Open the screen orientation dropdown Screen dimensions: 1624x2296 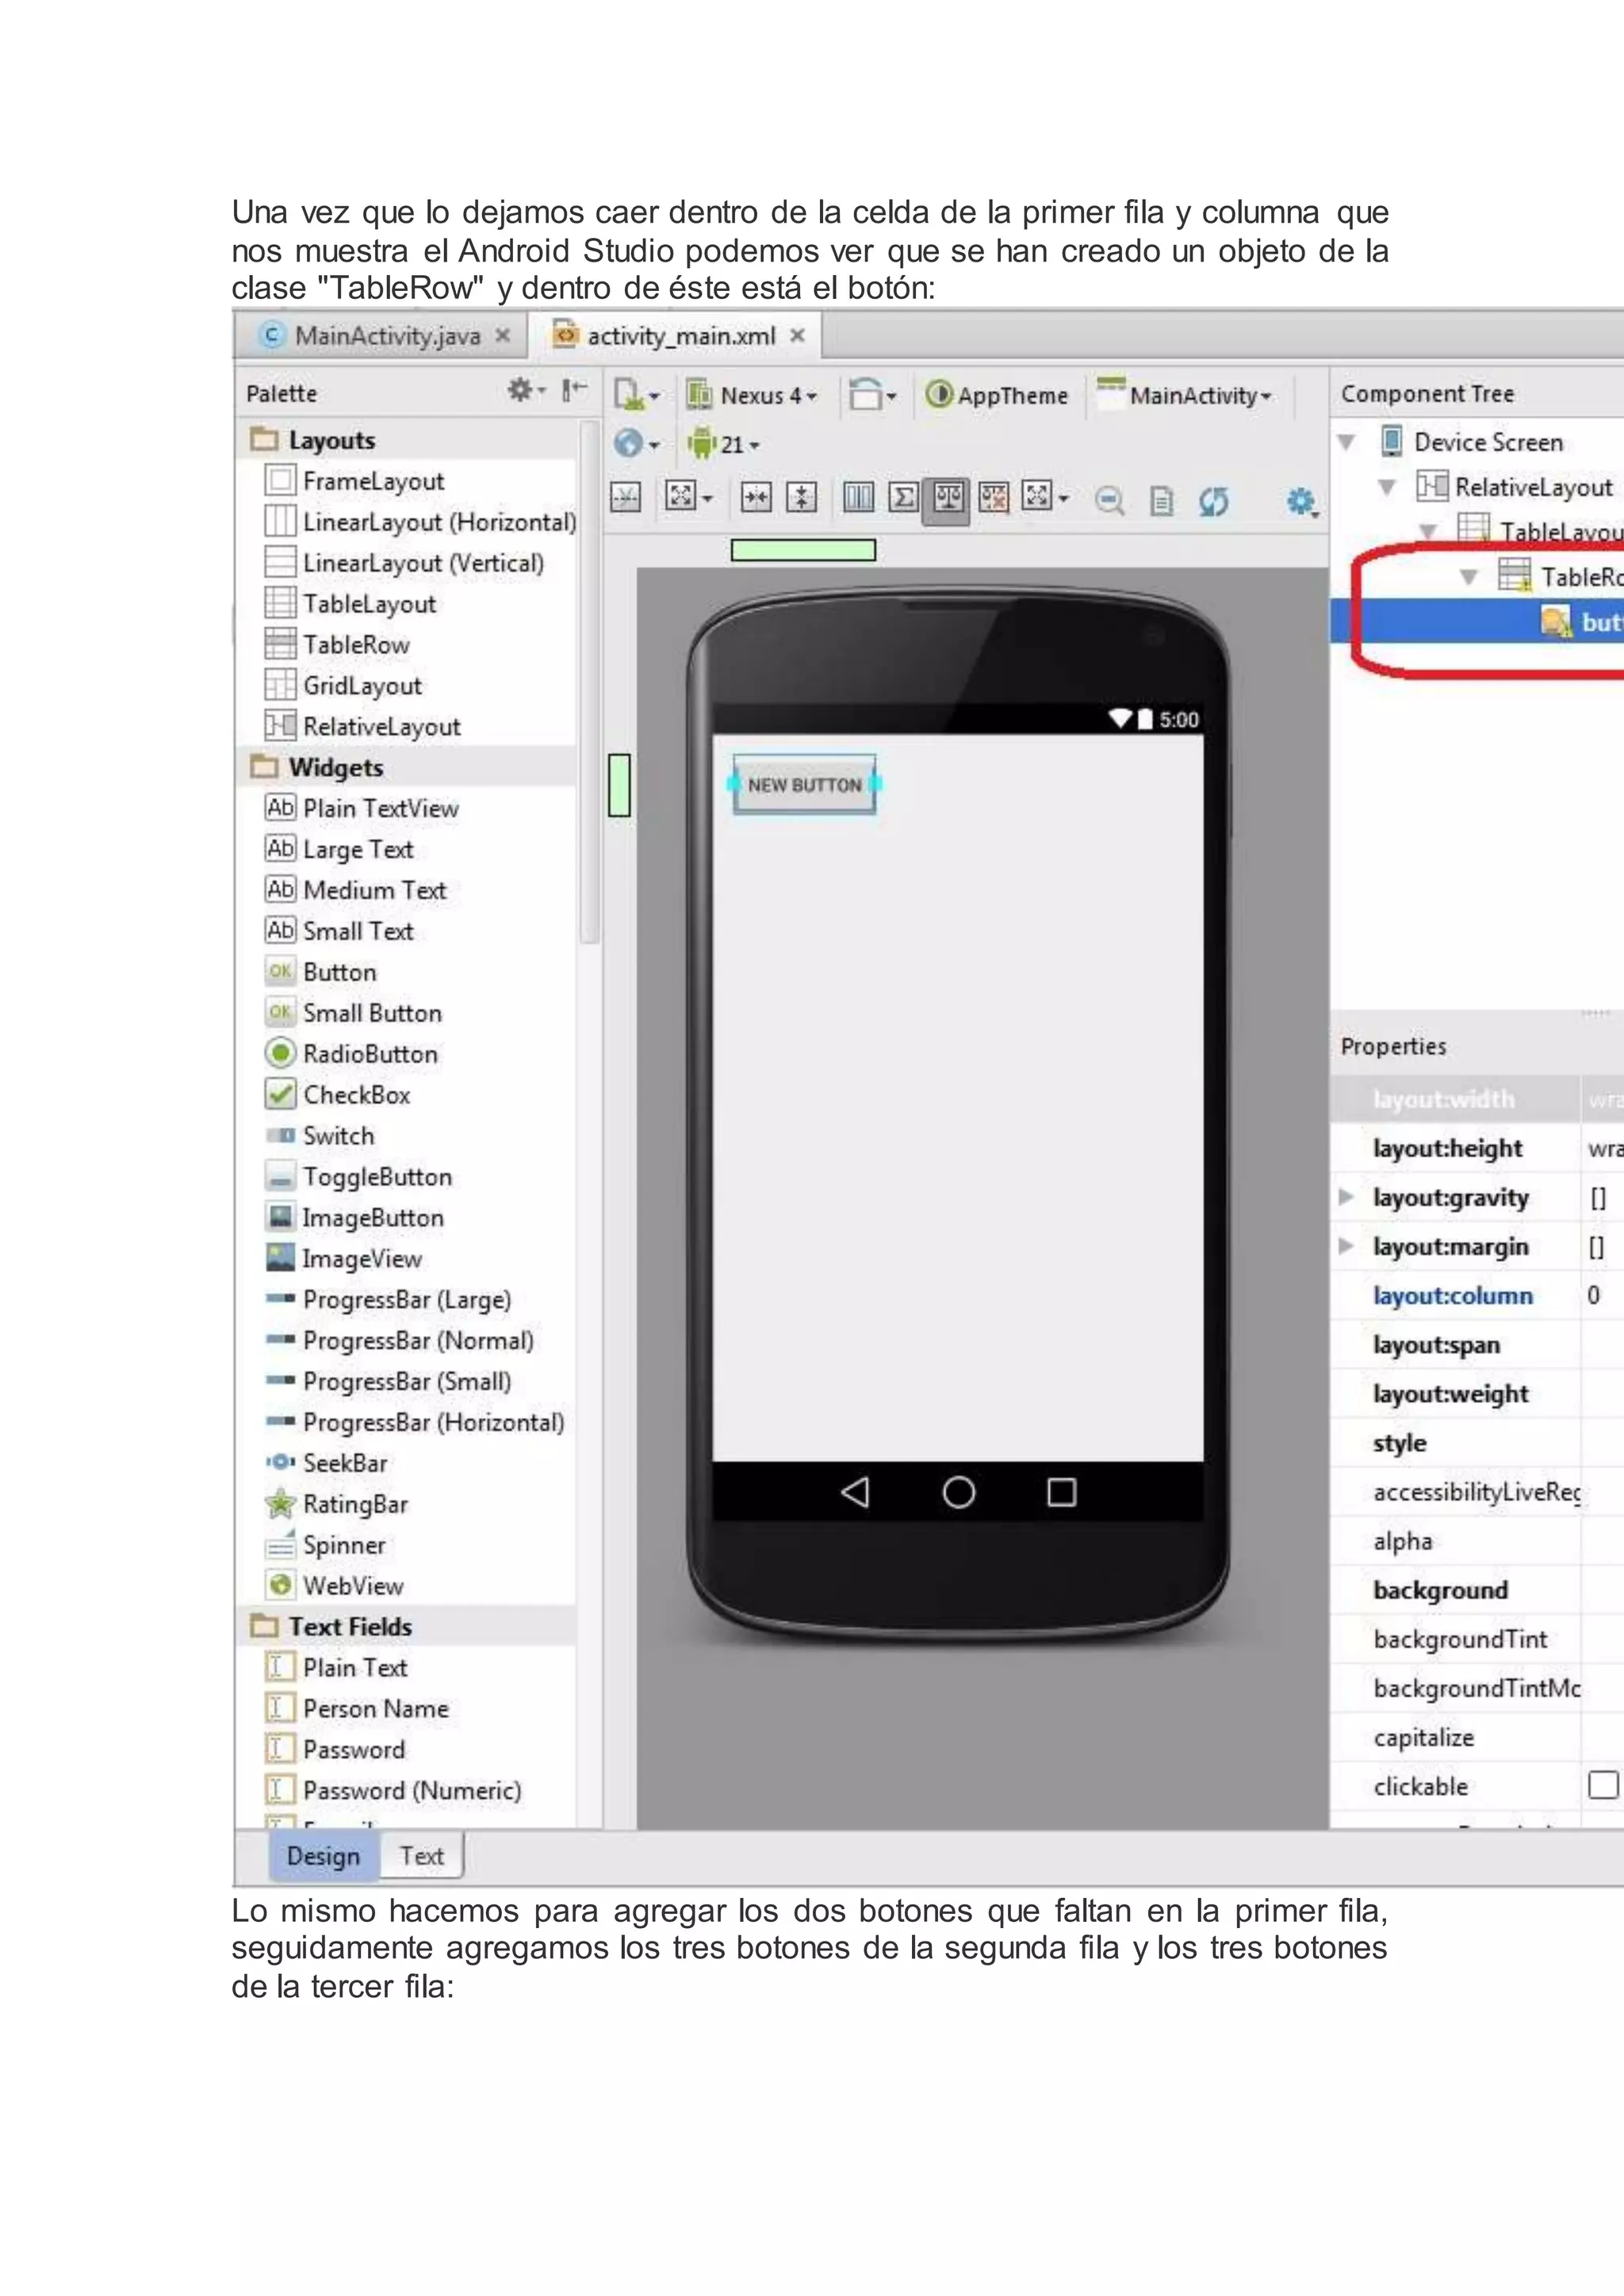tap(872, 395)
